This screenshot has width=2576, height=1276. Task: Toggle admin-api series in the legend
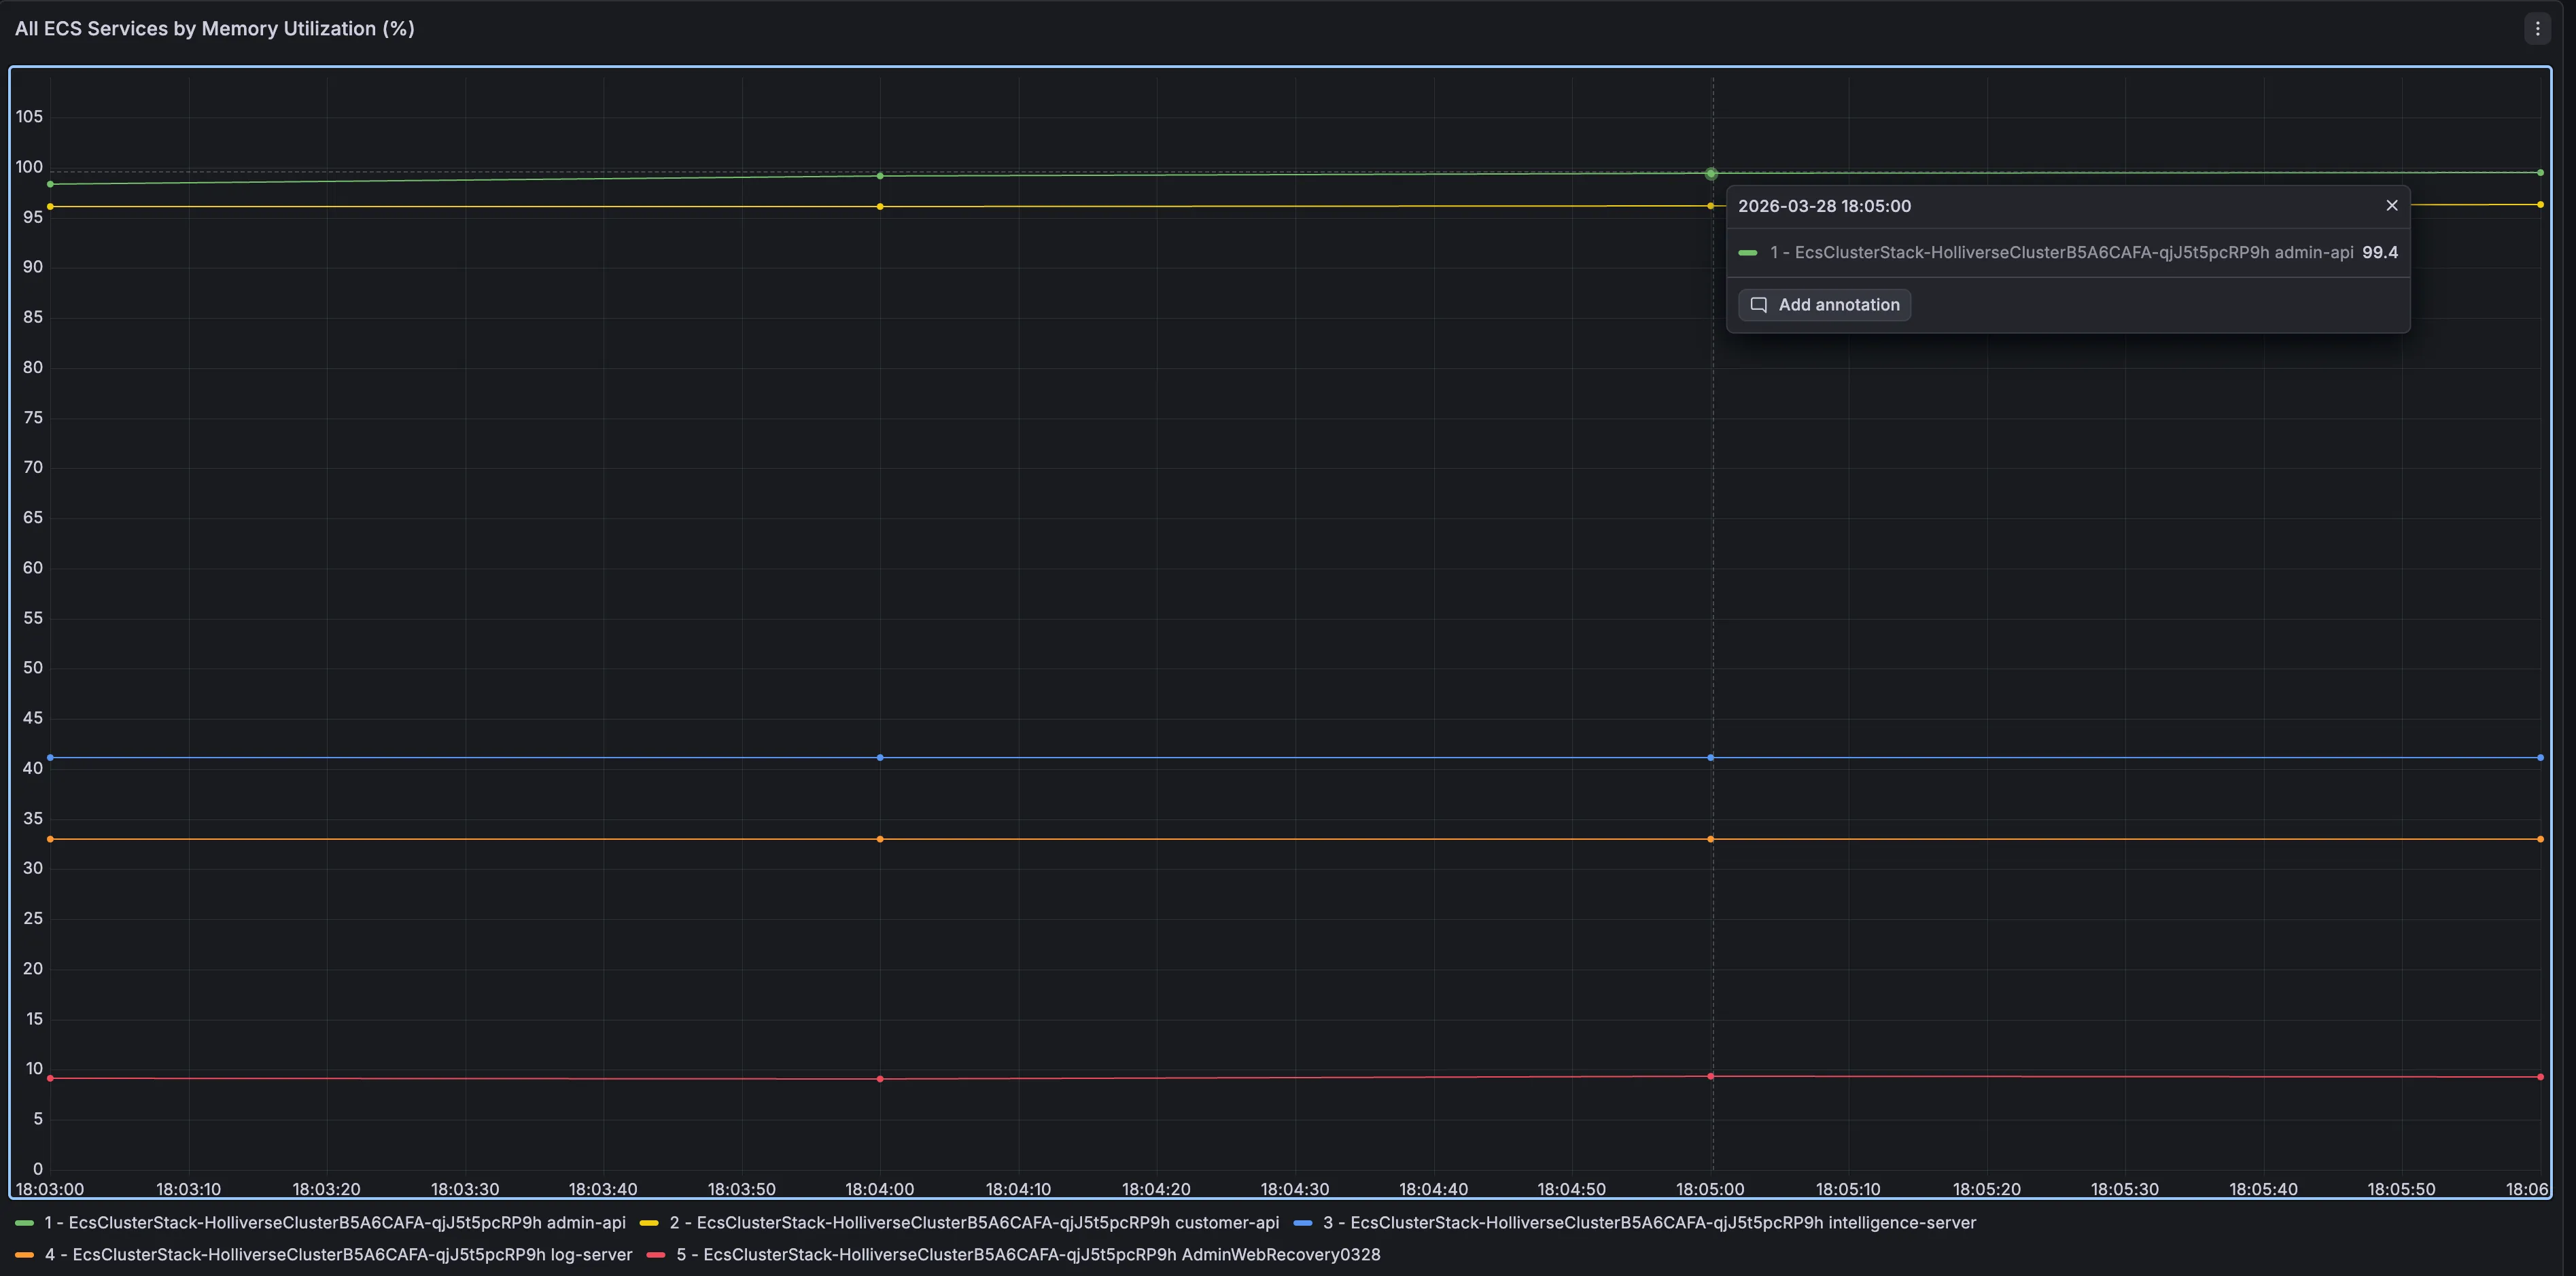(x=335, y=1223)
